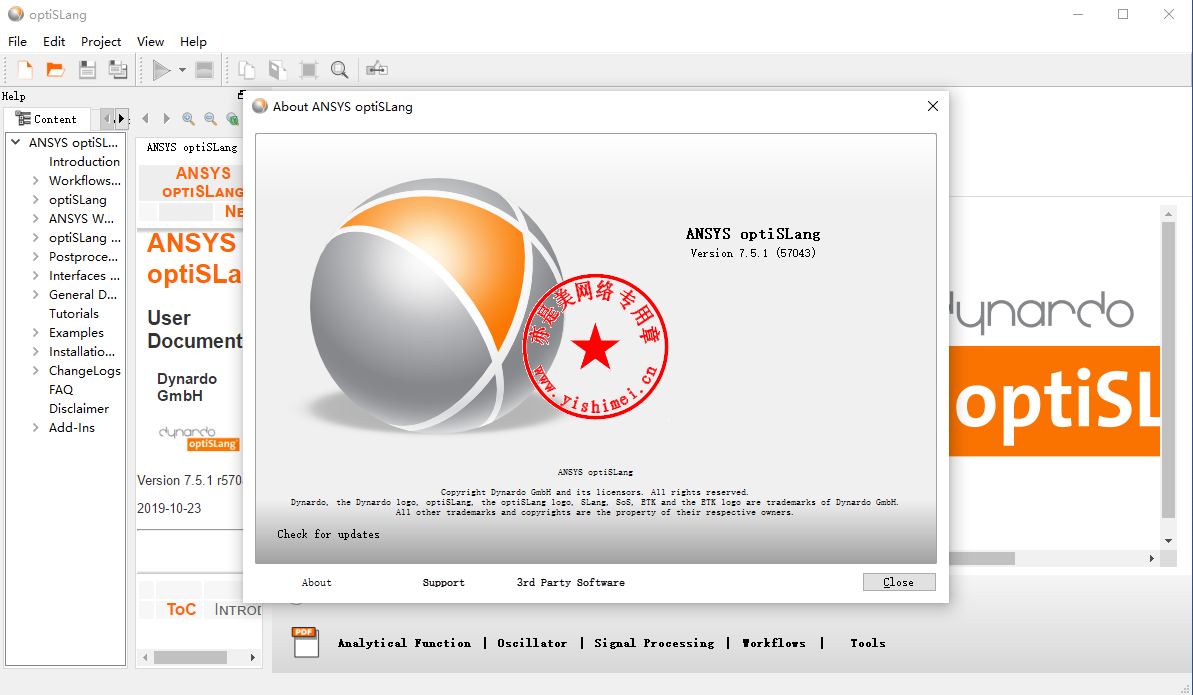Click the scroll right arrow in the welcome panel

1152,559
